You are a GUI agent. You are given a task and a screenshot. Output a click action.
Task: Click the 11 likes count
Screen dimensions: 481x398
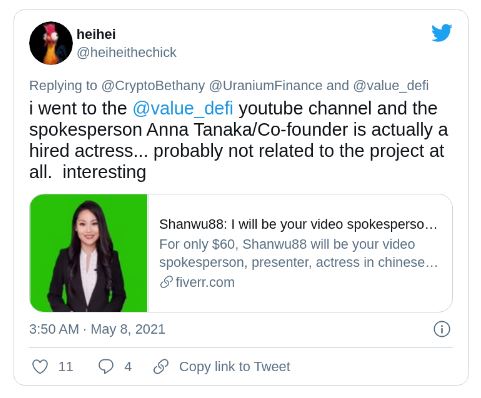(x=65, y=367)
